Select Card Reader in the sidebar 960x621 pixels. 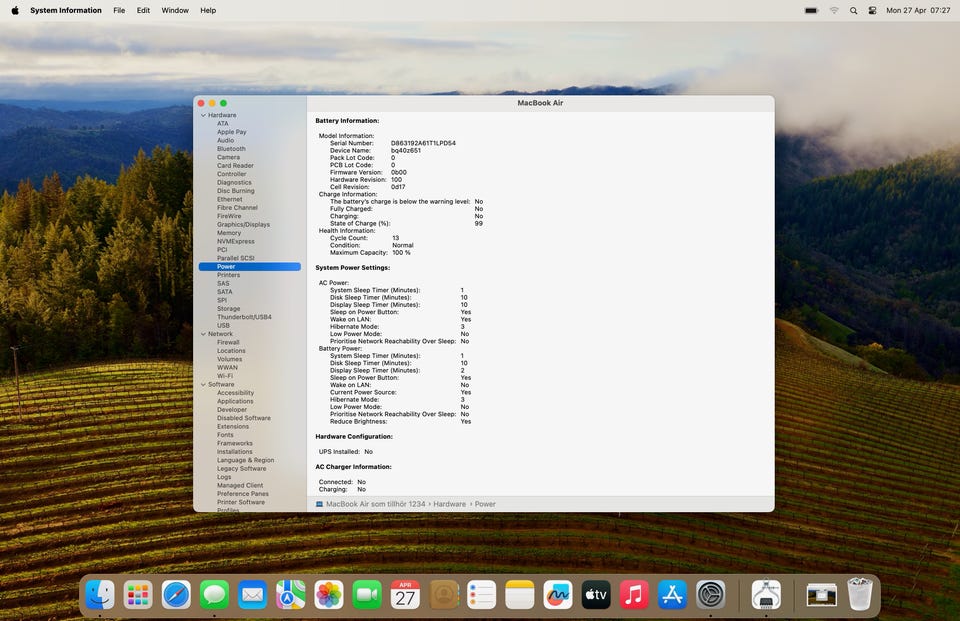pyautogui.click(x=235, y=165)
